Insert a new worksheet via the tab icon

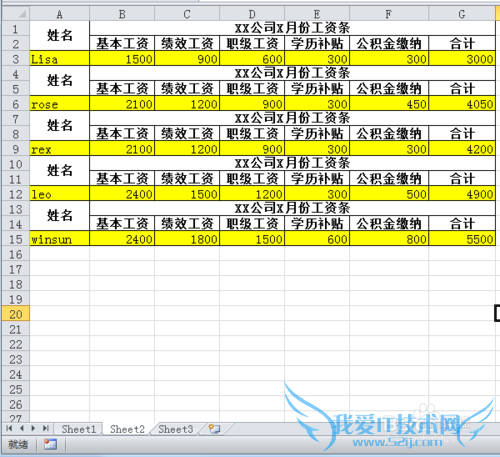click(x=214, y=429)
